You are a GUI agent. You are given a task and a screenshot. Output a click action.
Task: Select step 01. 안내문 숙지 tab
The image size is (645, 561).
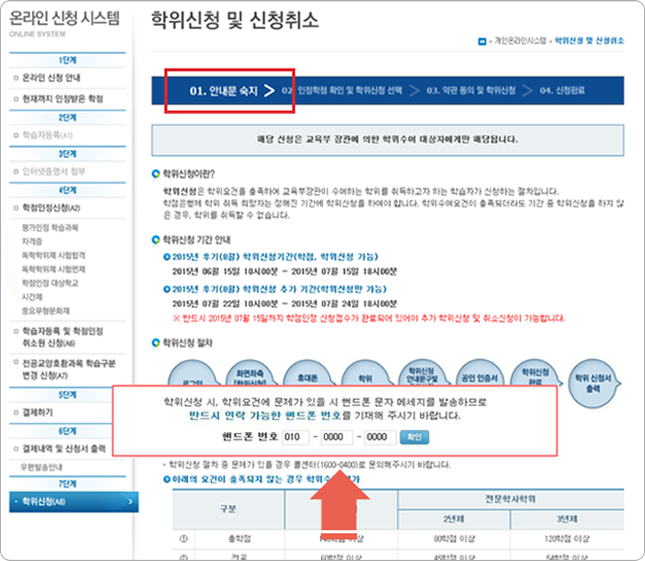click(223, 91)
